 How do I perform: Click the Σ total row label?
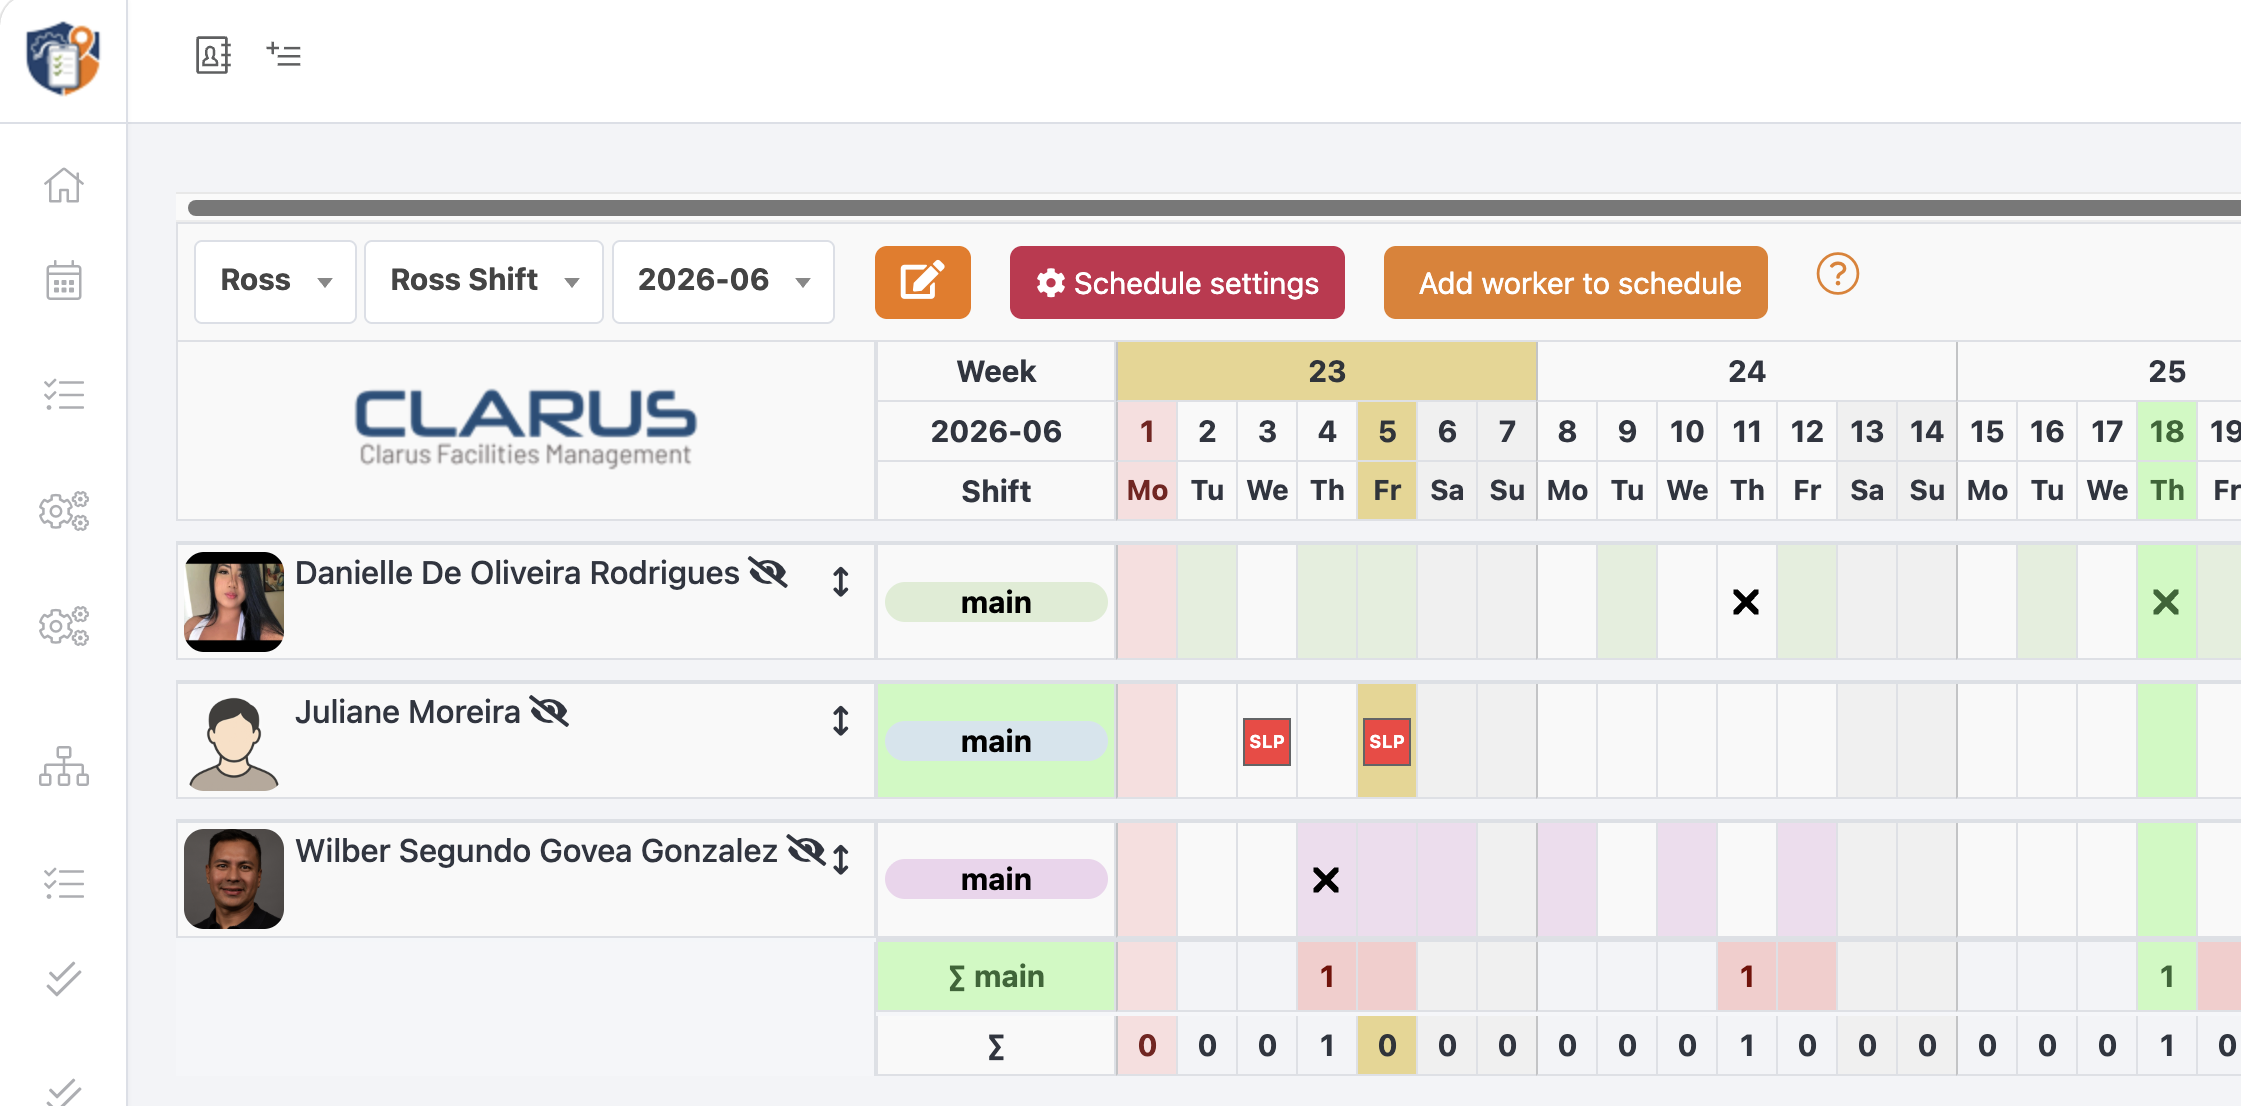(996, 1046)
